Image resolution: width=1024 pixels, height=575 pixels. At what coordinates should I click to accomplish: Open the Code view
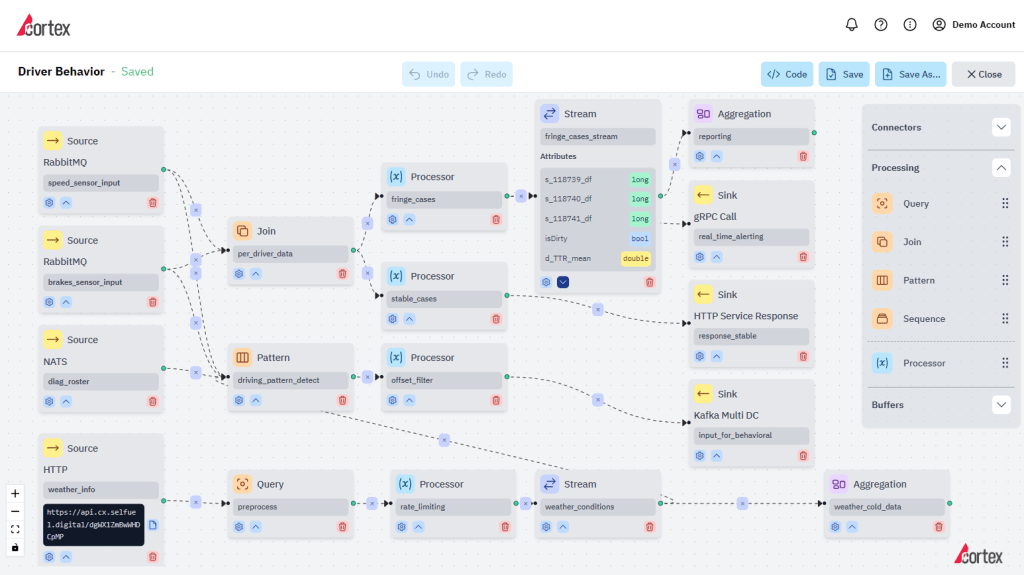pyautogui.click(x=786, y=74)
